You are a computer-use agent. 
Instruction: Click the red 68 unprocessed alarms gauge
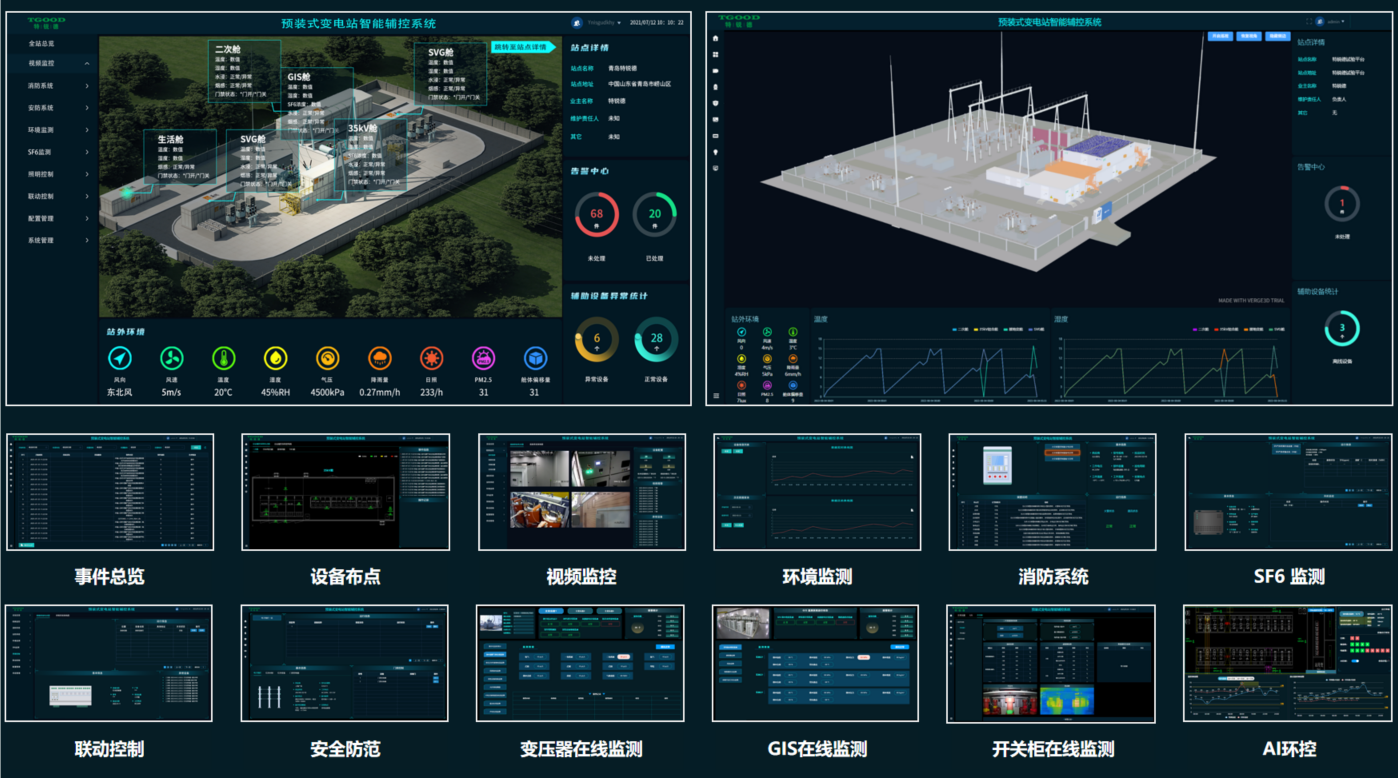click(x=597, y=214)
